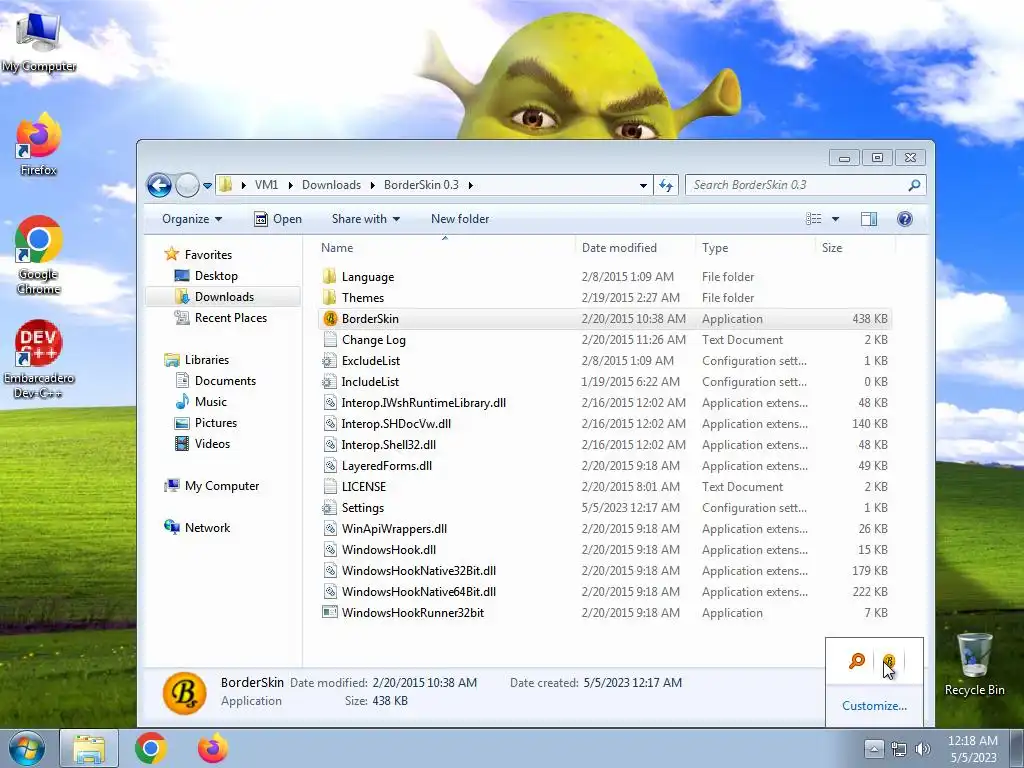Change view using the view icon
This screenshot has width=1024, height=768.
point(814,219)
